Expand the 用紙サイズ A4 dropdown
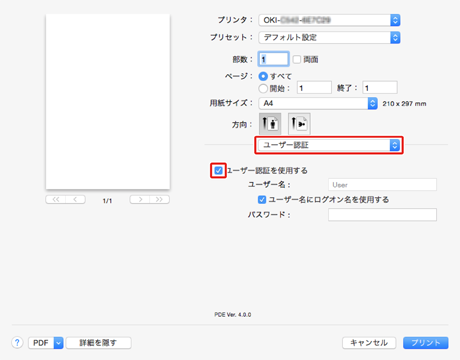 click(318, 103)
